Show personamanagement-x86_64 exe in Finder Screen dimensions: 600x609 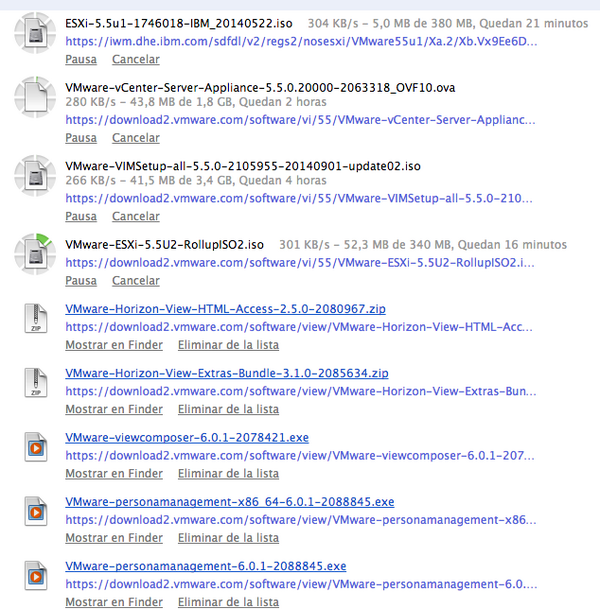(x=114, y=538)
